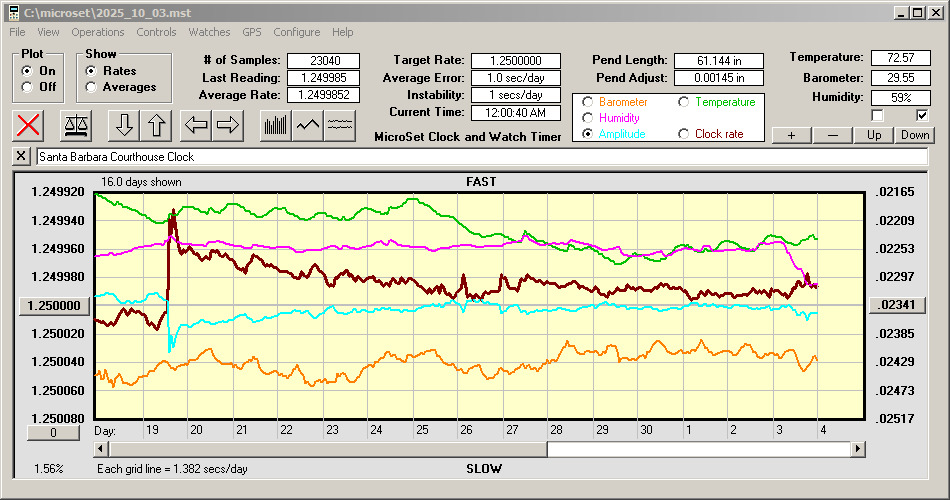Select the Clock rate trace radio button
This screenshot has height=500, width=950.
tap(684, 133)
